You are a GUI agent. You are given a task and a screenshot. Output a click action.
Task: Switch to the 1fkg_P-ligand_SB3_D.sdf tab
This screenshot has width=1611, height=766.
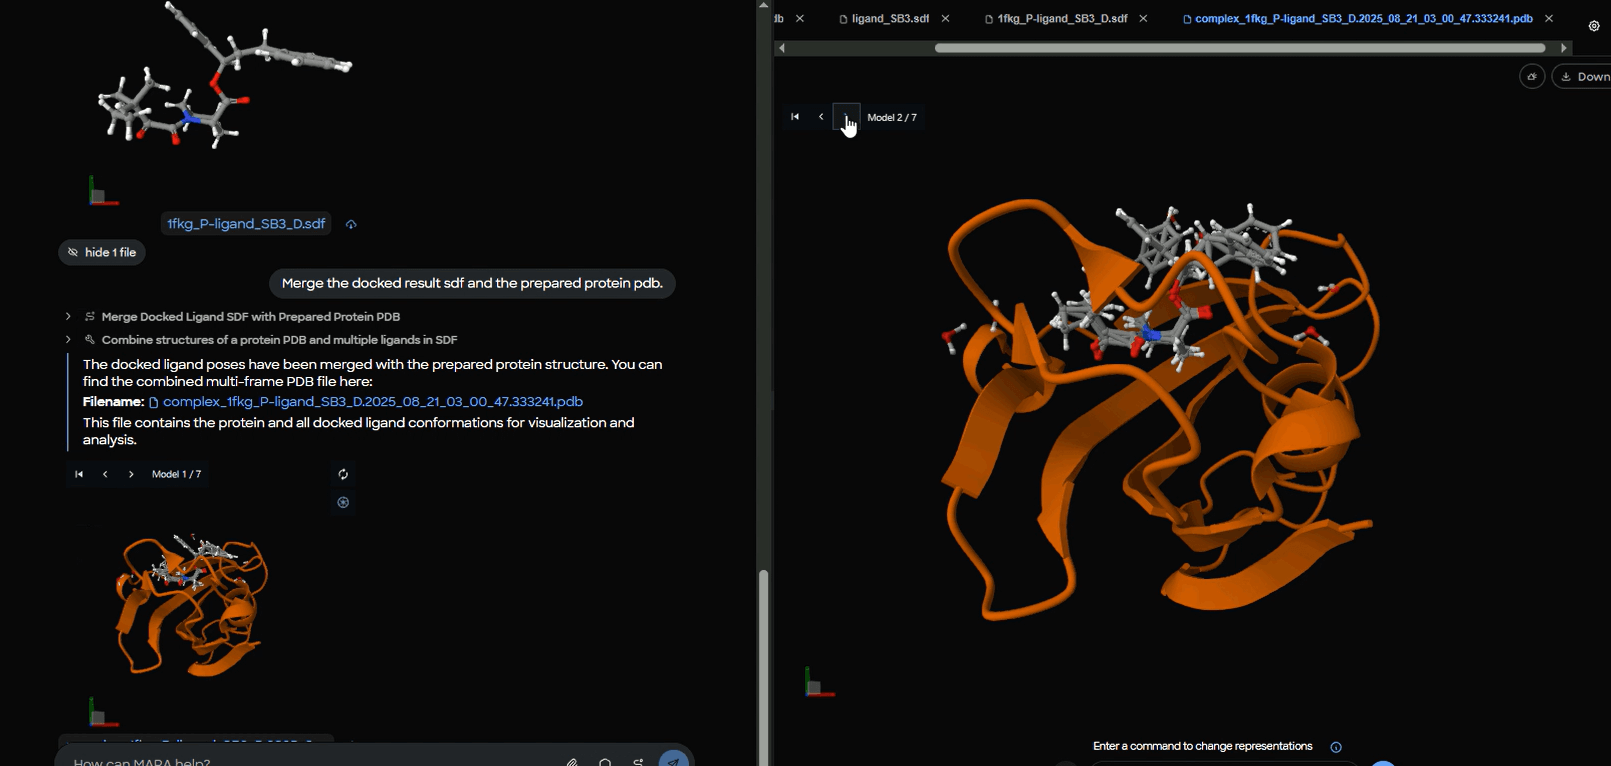[1056, 19]
